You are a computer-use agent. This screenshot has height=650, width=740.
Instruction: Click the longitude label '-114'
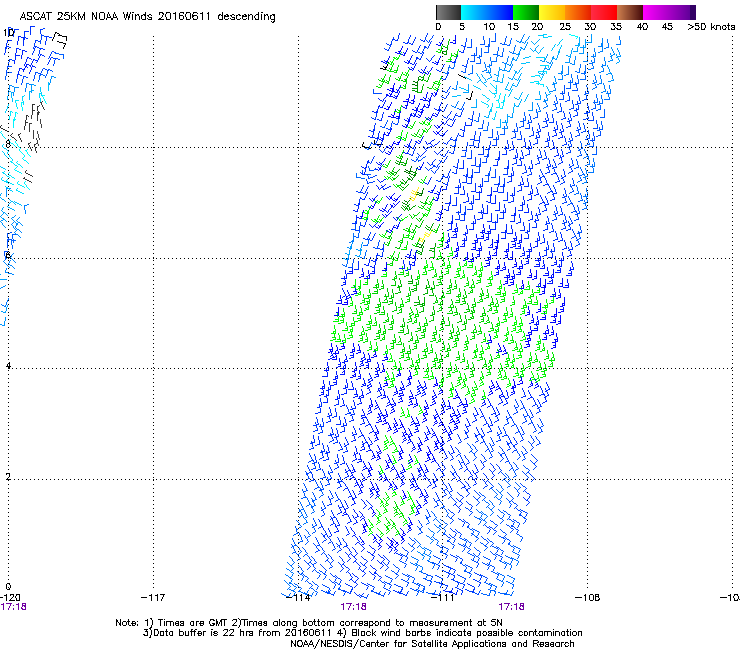click(298, 598)
